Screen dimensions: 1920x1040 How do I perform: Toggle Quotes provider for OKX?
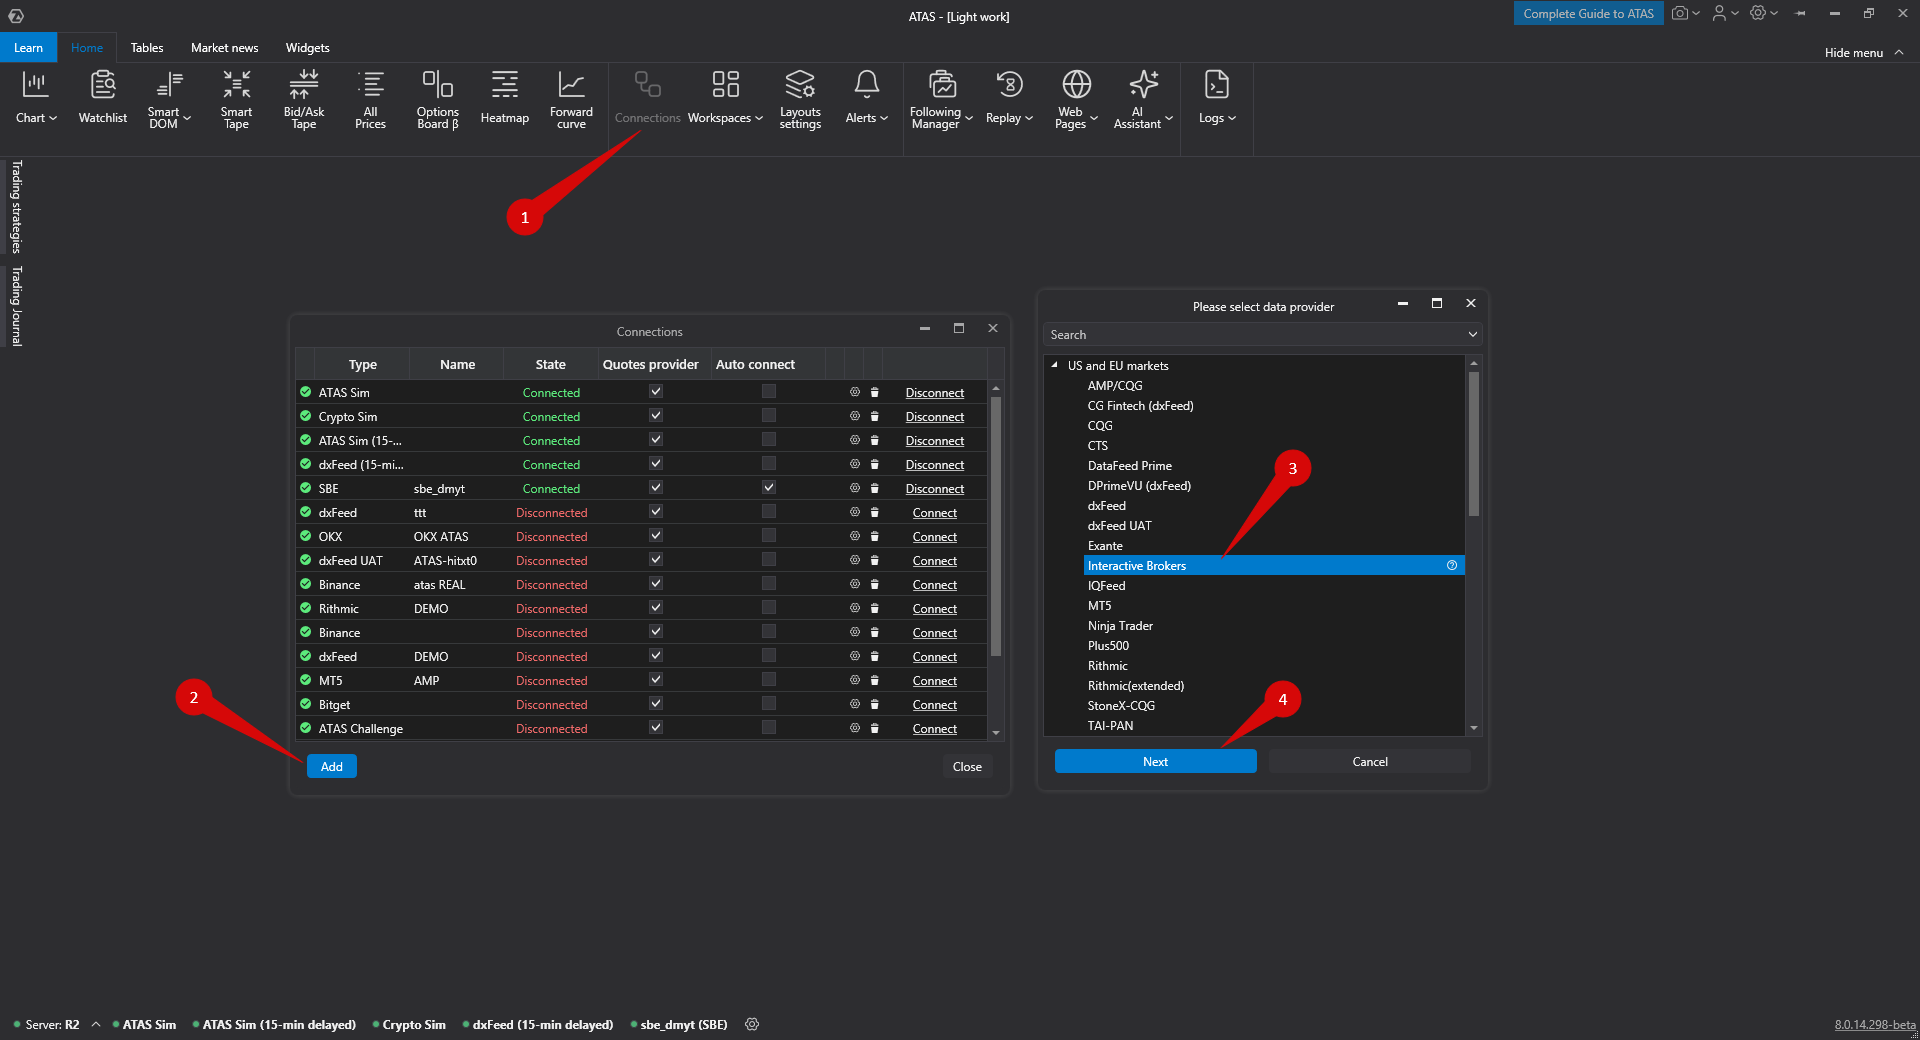(x=656, y=535)
